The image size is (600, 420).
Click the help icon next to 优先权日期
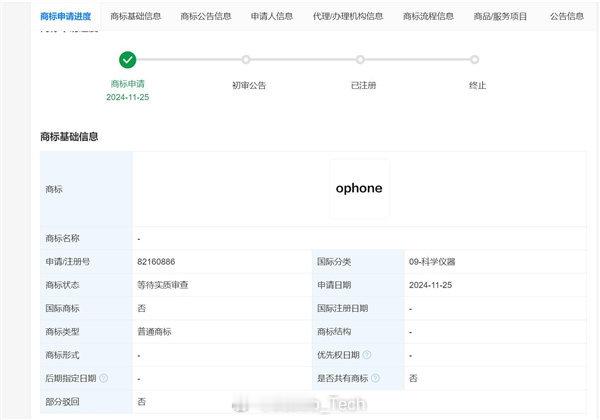click(x=367, y=355)
